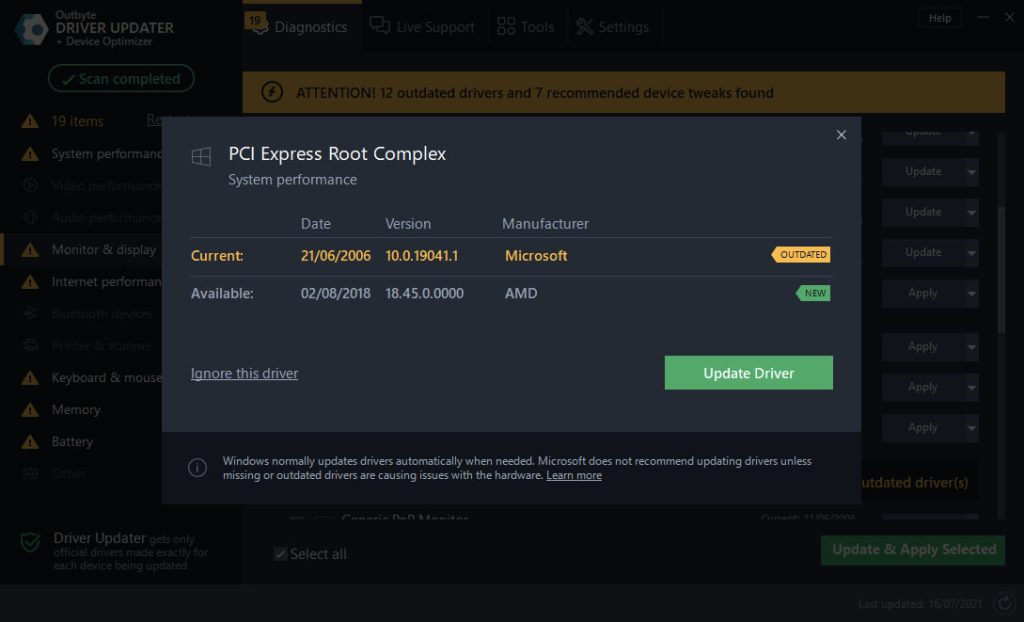Select 19 items in sidebar

tap(78, 121)
